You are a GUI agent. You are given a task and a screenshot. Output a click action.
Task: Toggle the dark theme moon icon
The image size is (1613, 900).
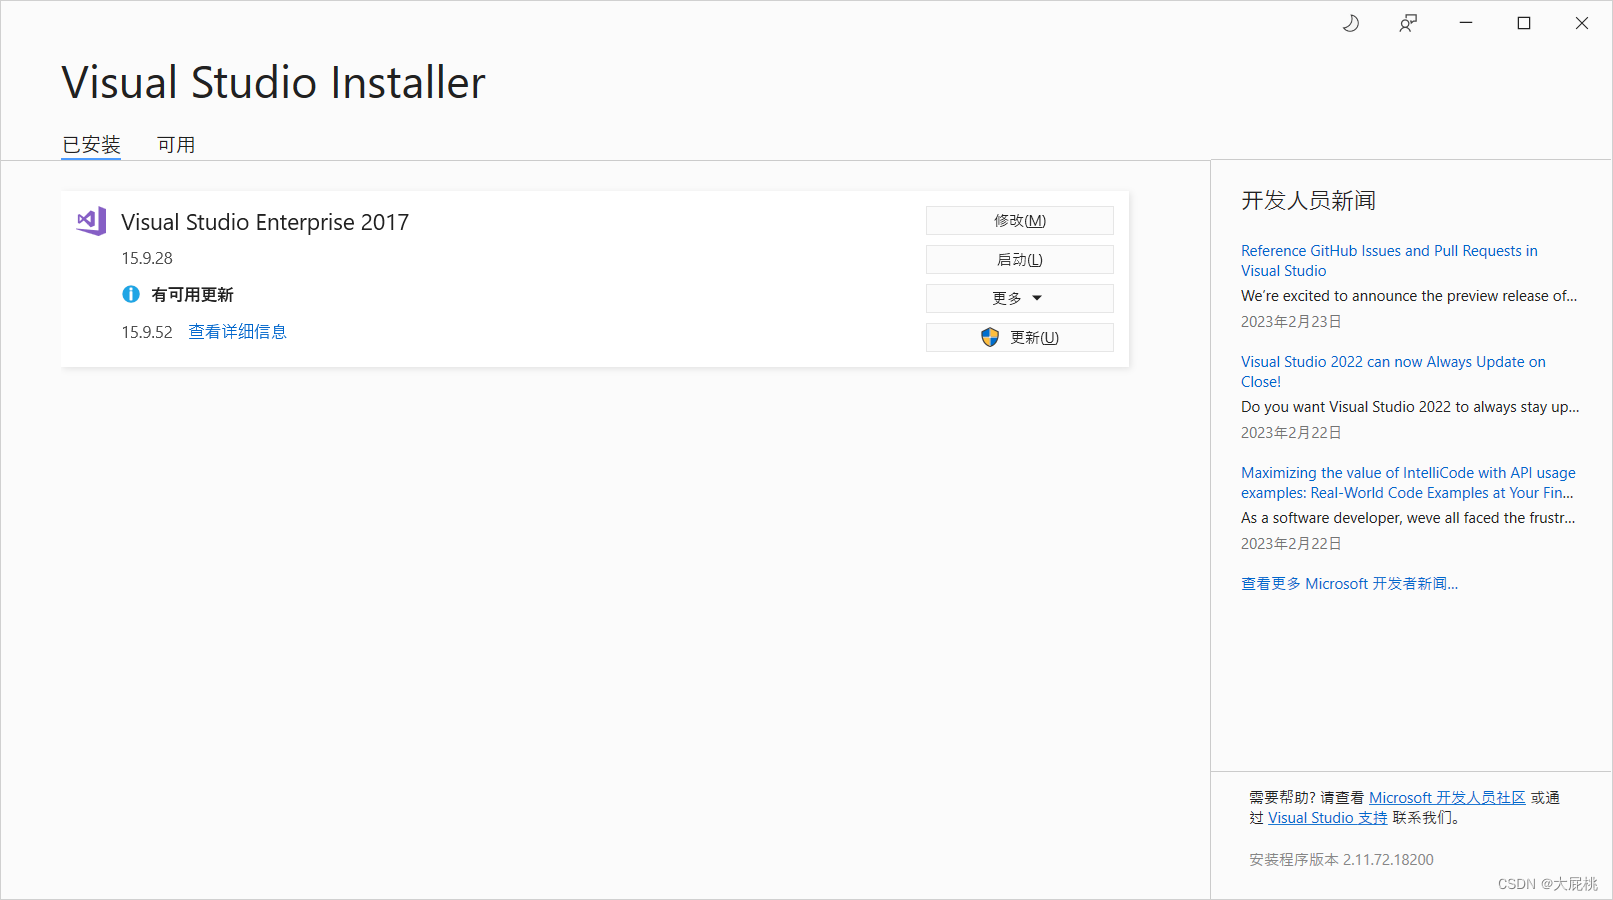tap(1350, 23)
